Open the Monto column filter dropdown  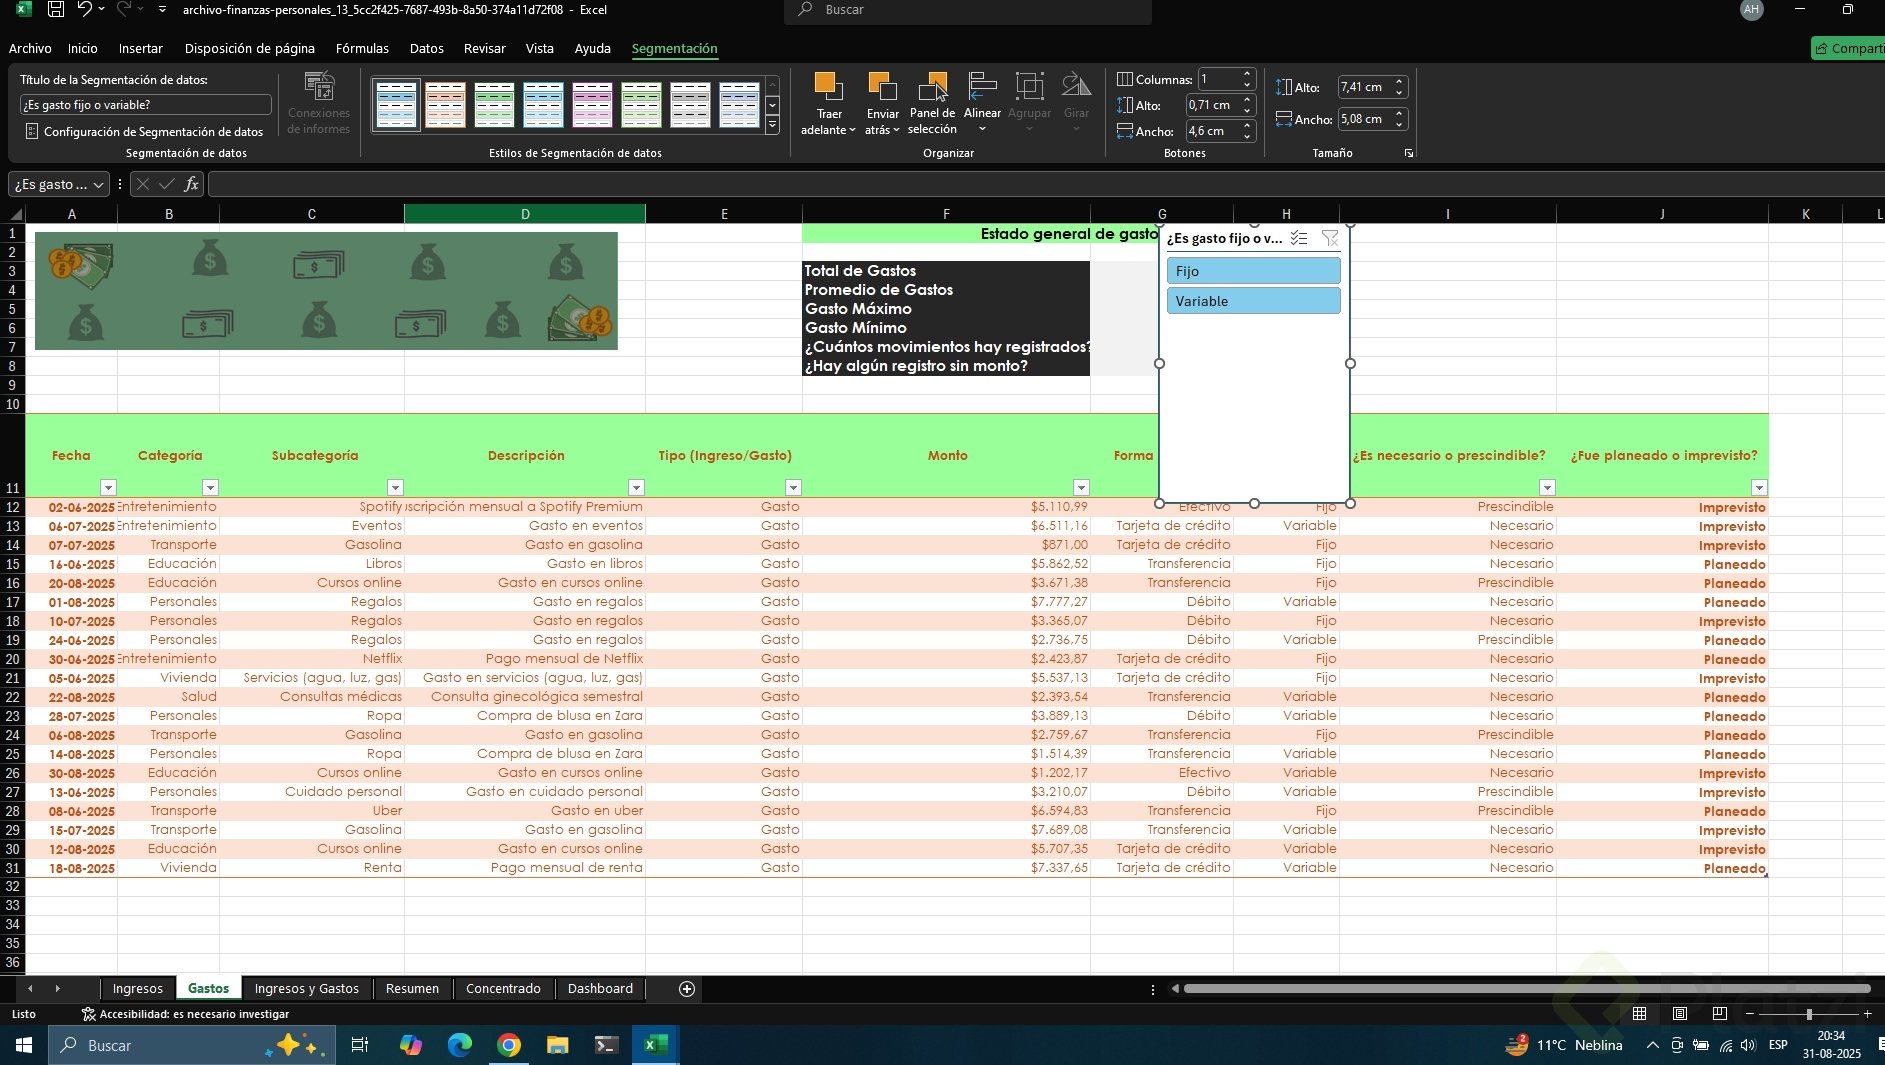[1081, 488]
